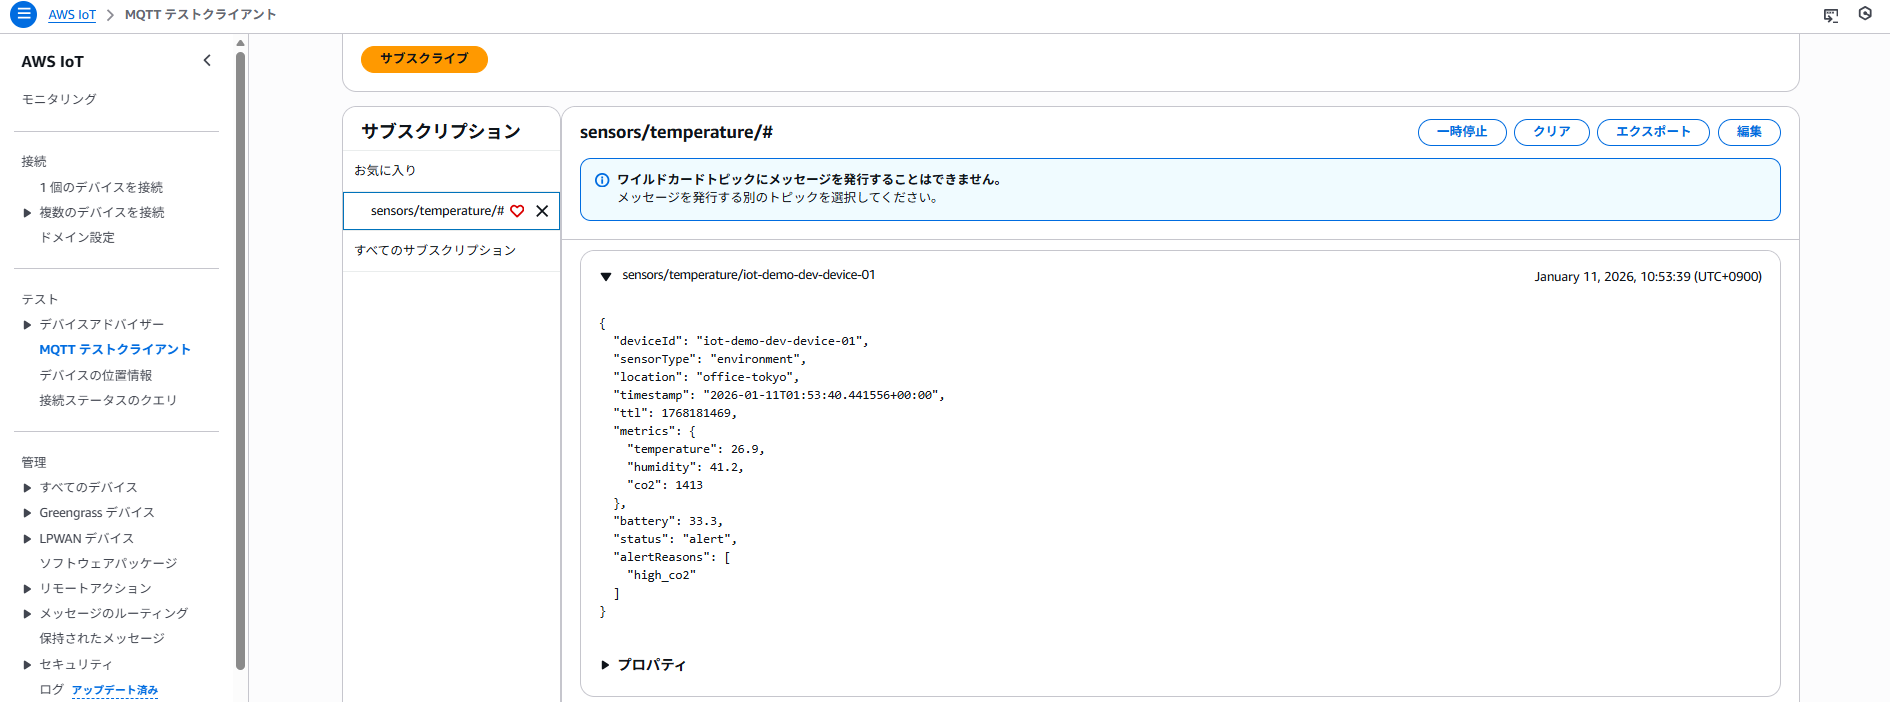Open the CloudShell icon in top bar

[x=1830, y=15]
